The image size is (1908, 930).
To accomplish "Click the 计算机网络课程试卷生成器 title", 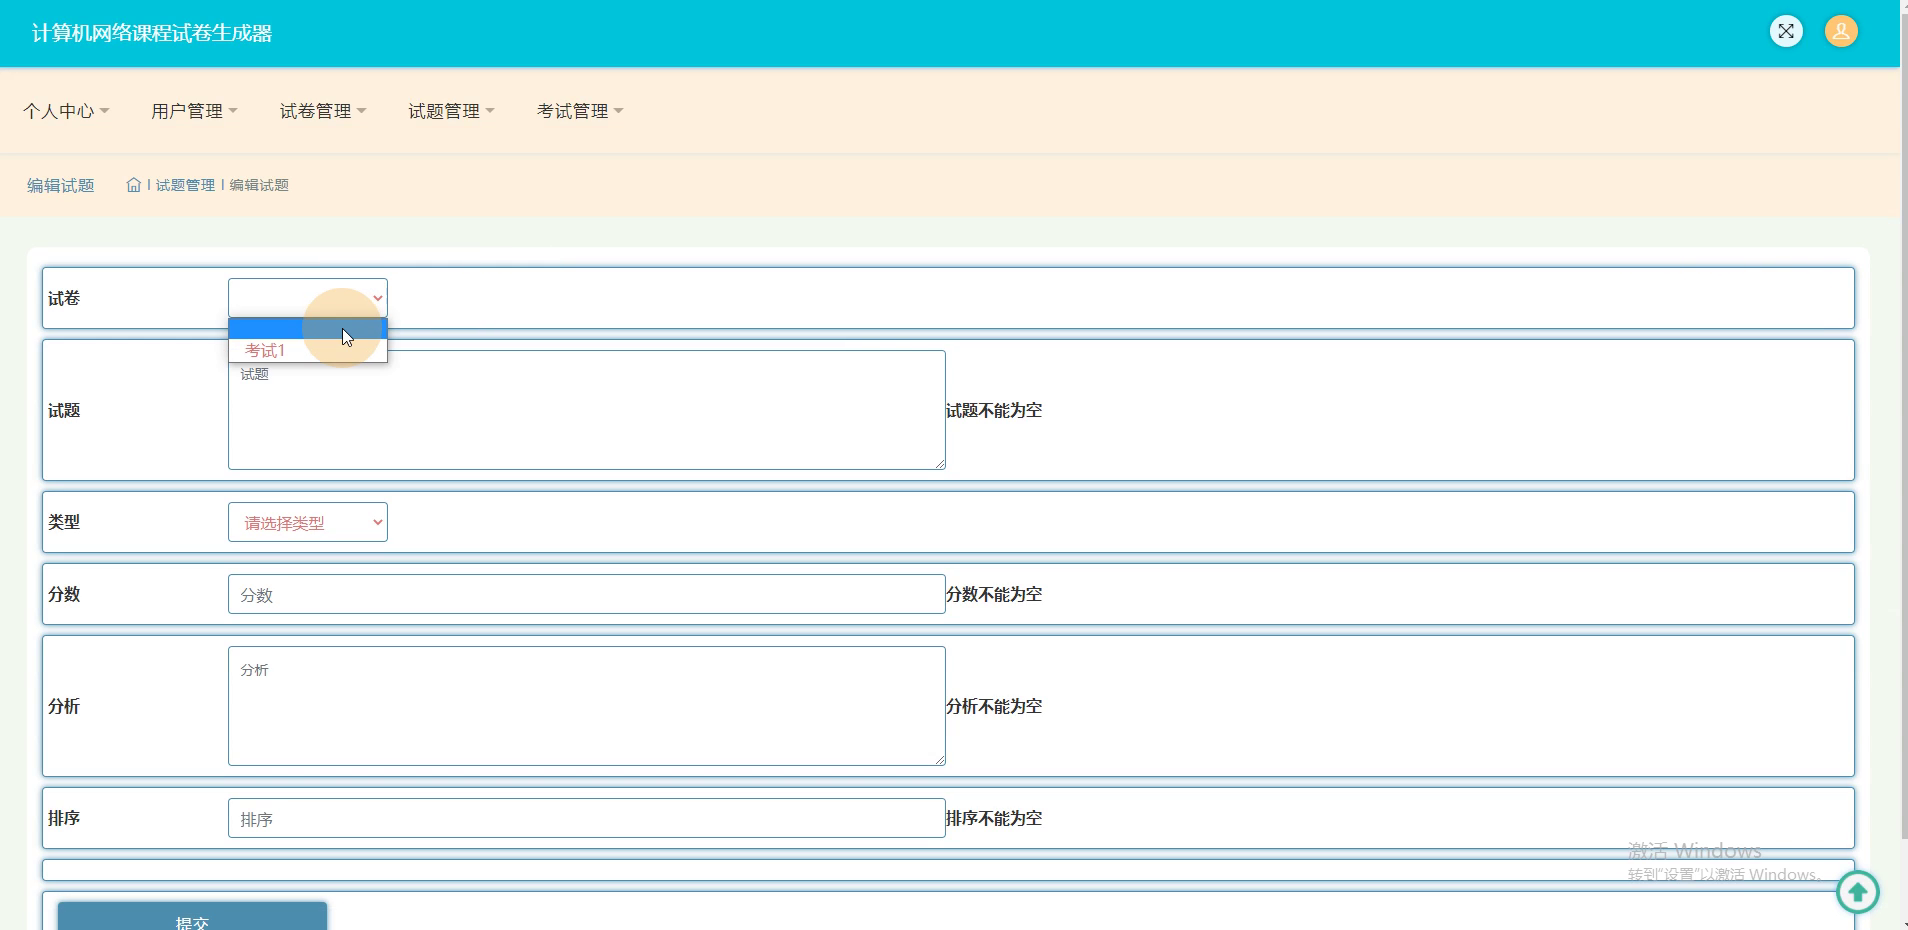I will coord(152,33).
